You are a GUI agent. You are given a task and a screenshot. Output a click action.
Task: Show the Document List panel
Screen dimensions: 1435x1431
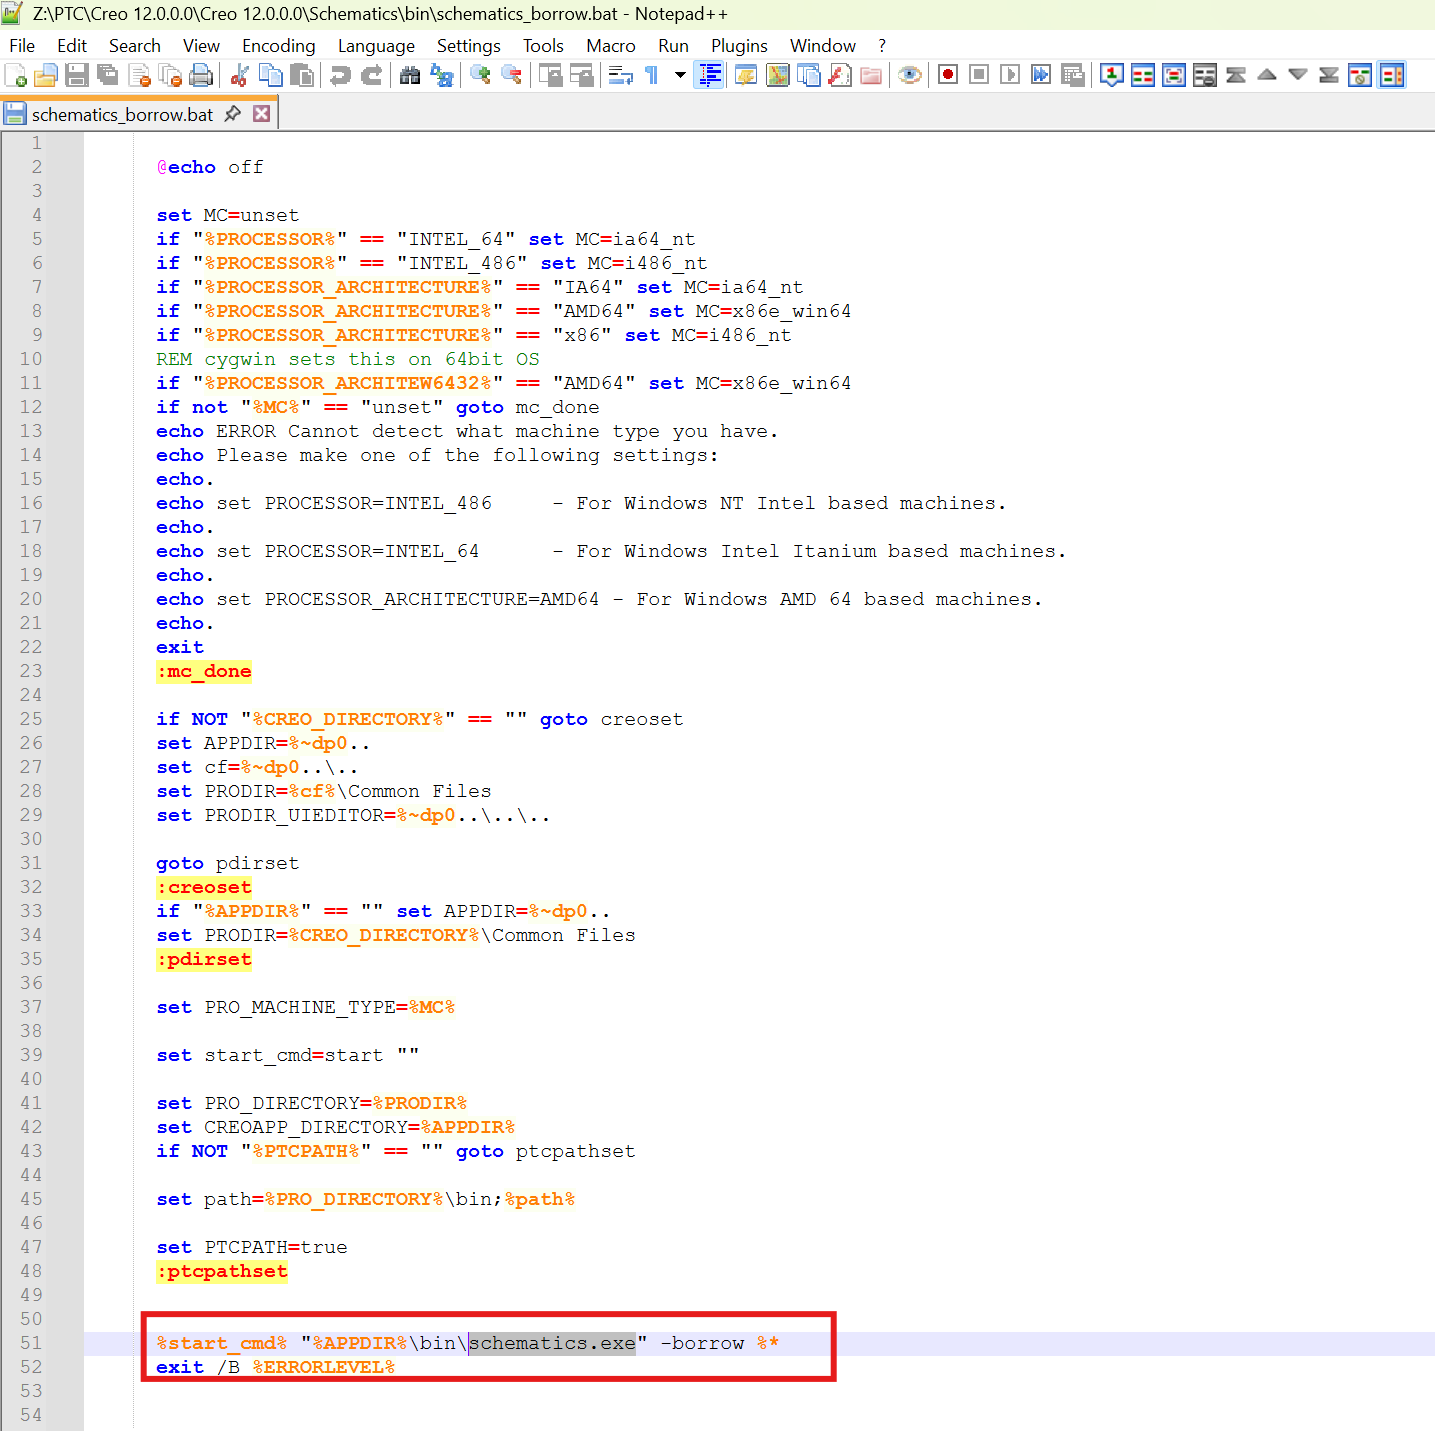(808, 75)
